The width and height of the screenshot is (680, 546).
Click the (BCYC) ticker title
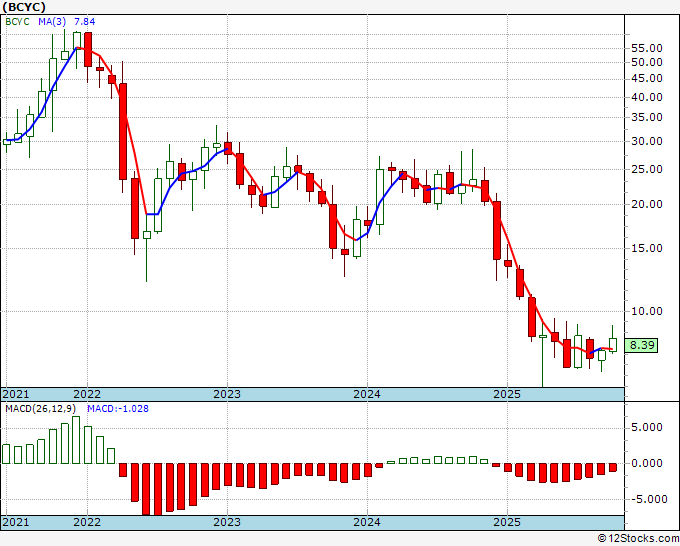pyautogui.click(x=24, y=7)
